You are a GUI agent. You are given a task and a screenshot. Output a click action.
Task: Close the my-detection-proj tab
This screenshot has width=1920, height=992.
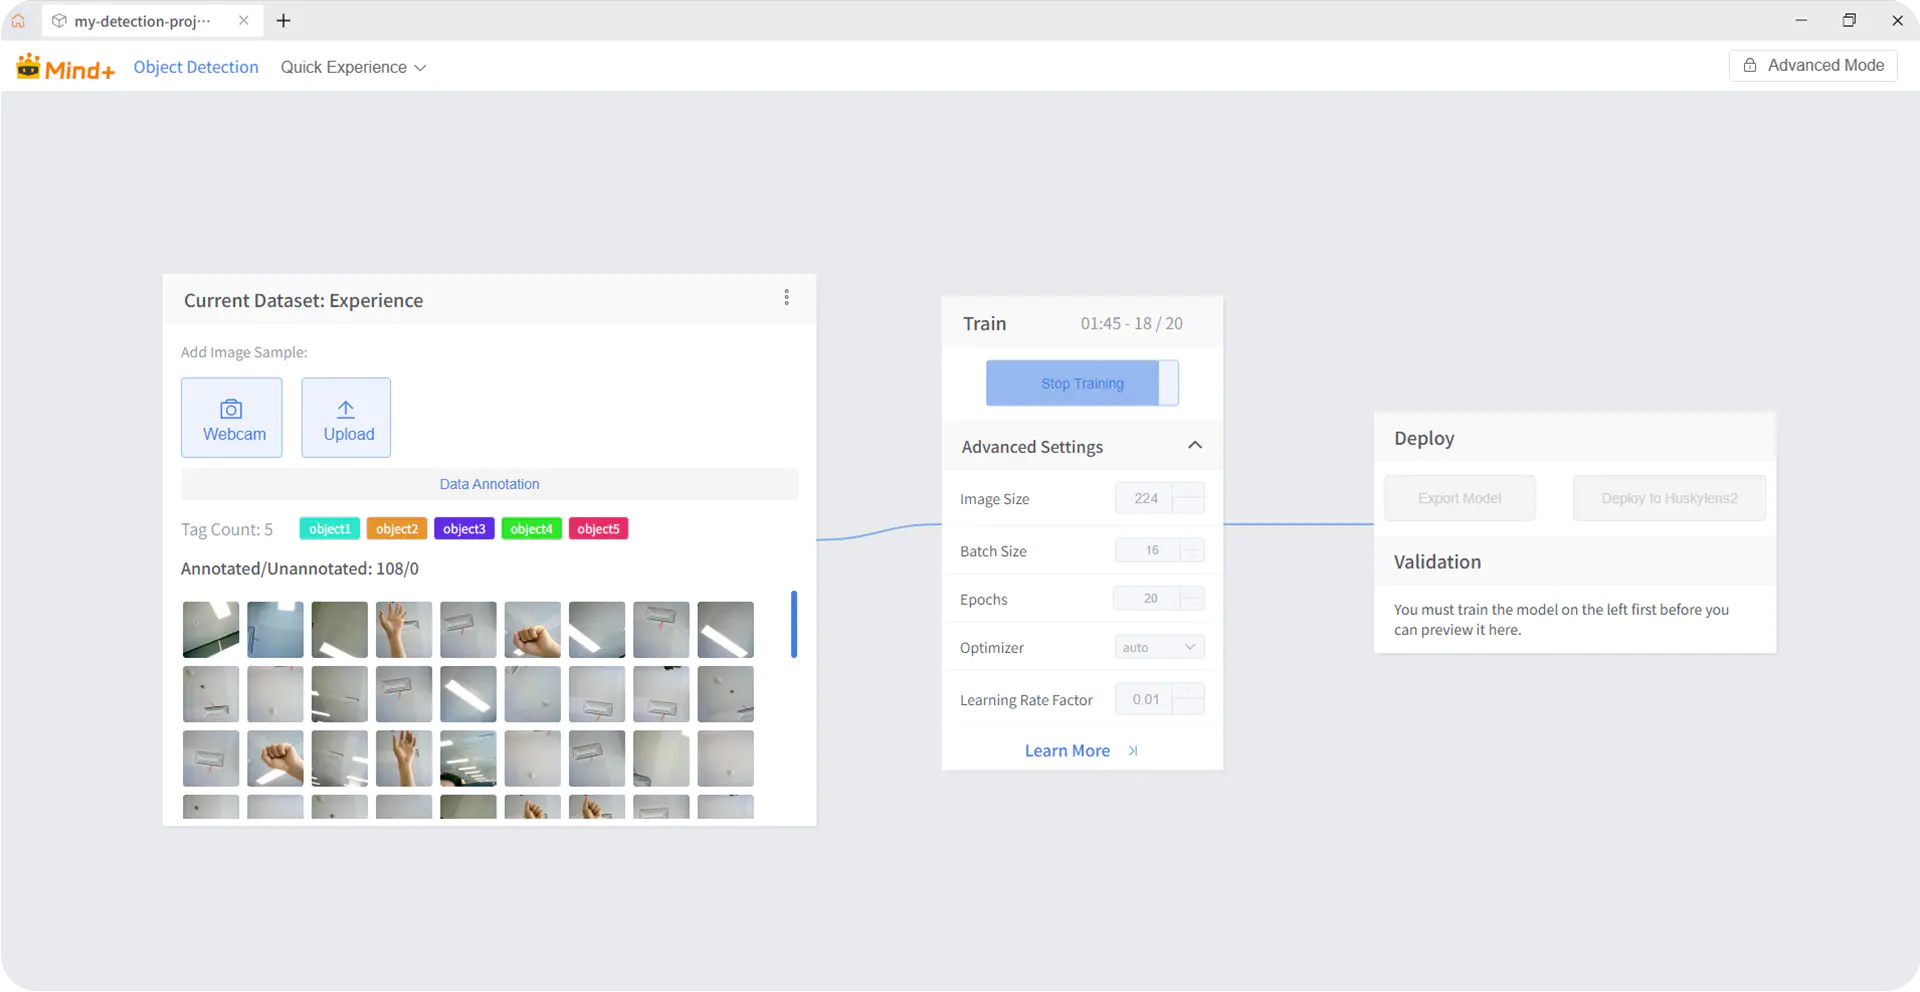click(x=243, y=21)
